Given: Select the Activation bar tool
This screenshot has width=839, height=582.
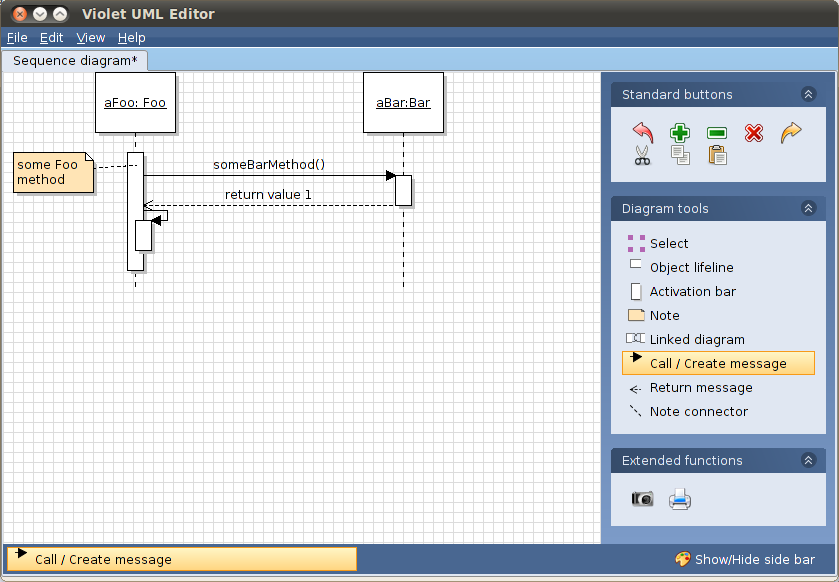Looking at the screenshot, I should [x=695, y=291].
